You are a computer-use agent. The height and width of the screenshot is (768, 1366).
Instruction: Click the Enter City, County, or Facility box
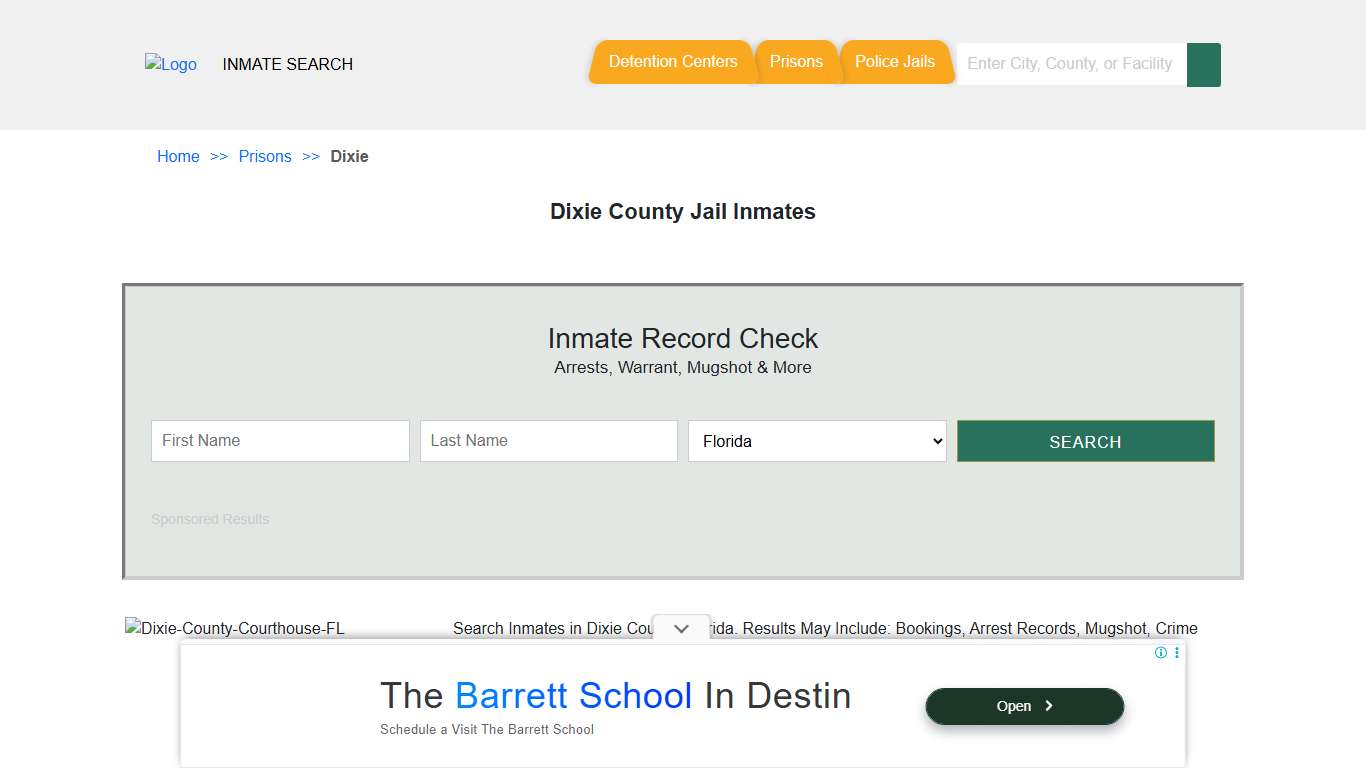click(x=1068, y=64)
